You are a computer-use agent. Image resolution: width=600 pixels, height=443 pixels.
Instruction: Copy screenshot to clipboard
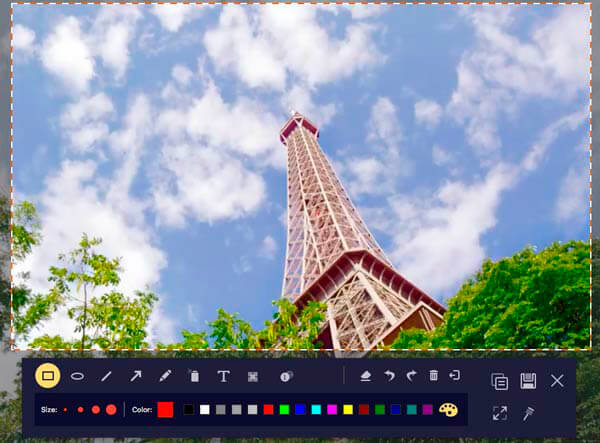pos(499,381)
